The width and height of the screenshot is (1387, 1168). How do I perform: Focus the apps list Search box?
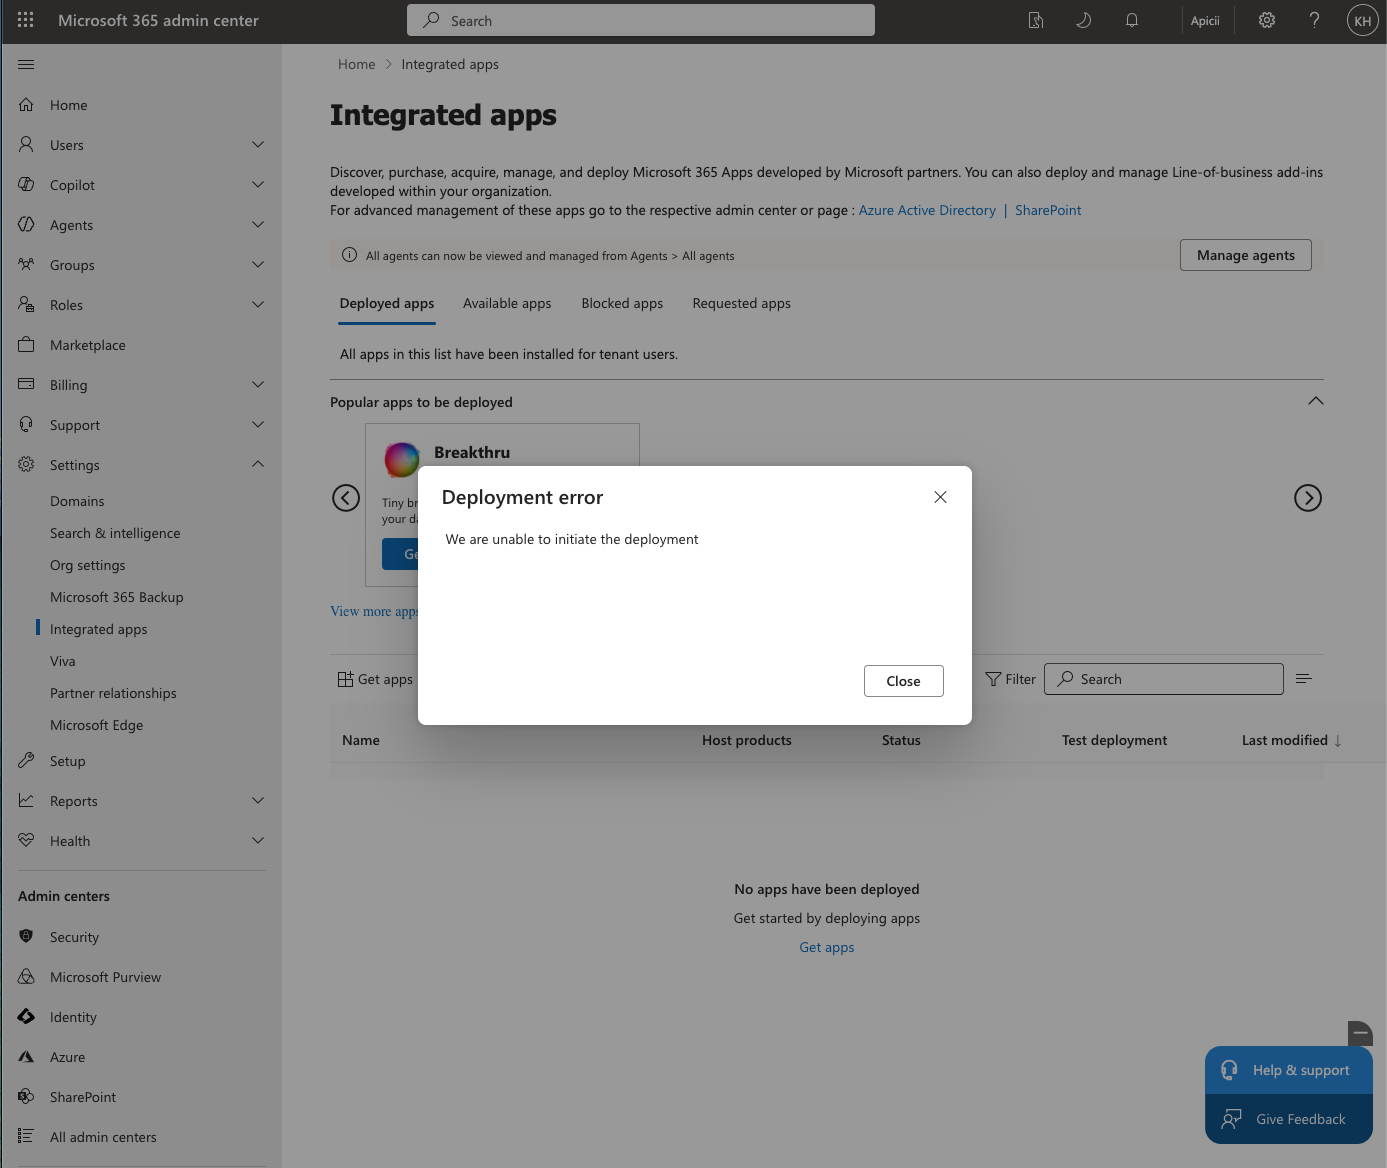(x=1164, y=679)
